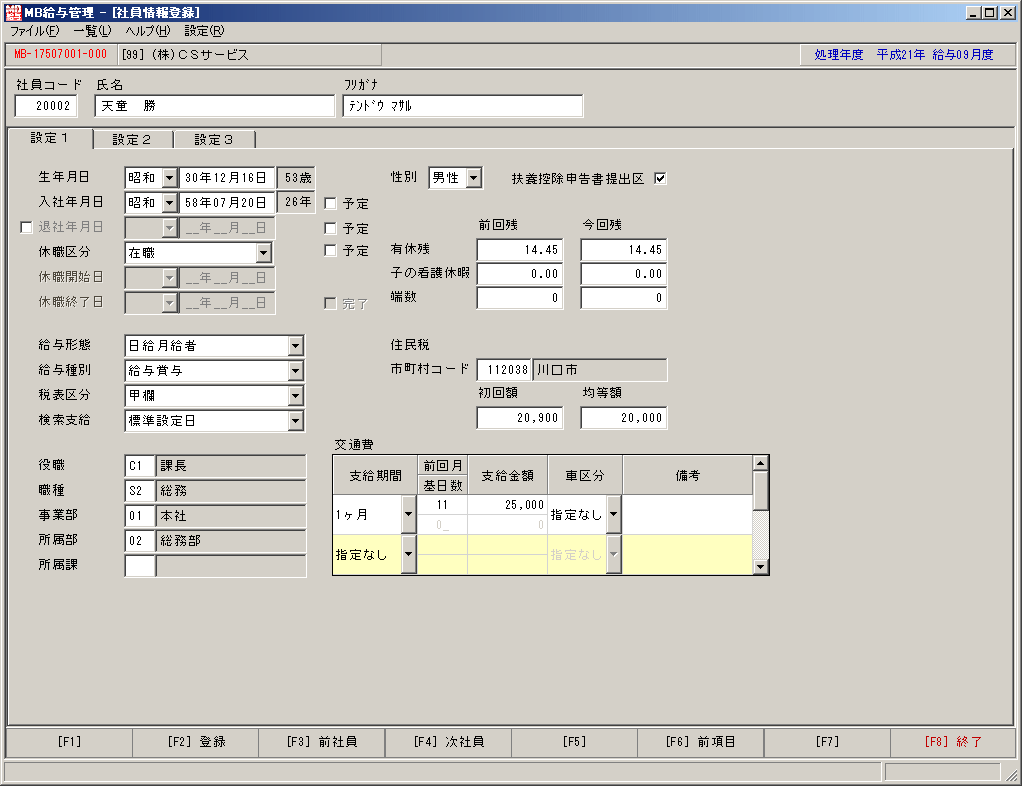Expand the 休職区分 dropdown showing 在職

pos(263,252)
